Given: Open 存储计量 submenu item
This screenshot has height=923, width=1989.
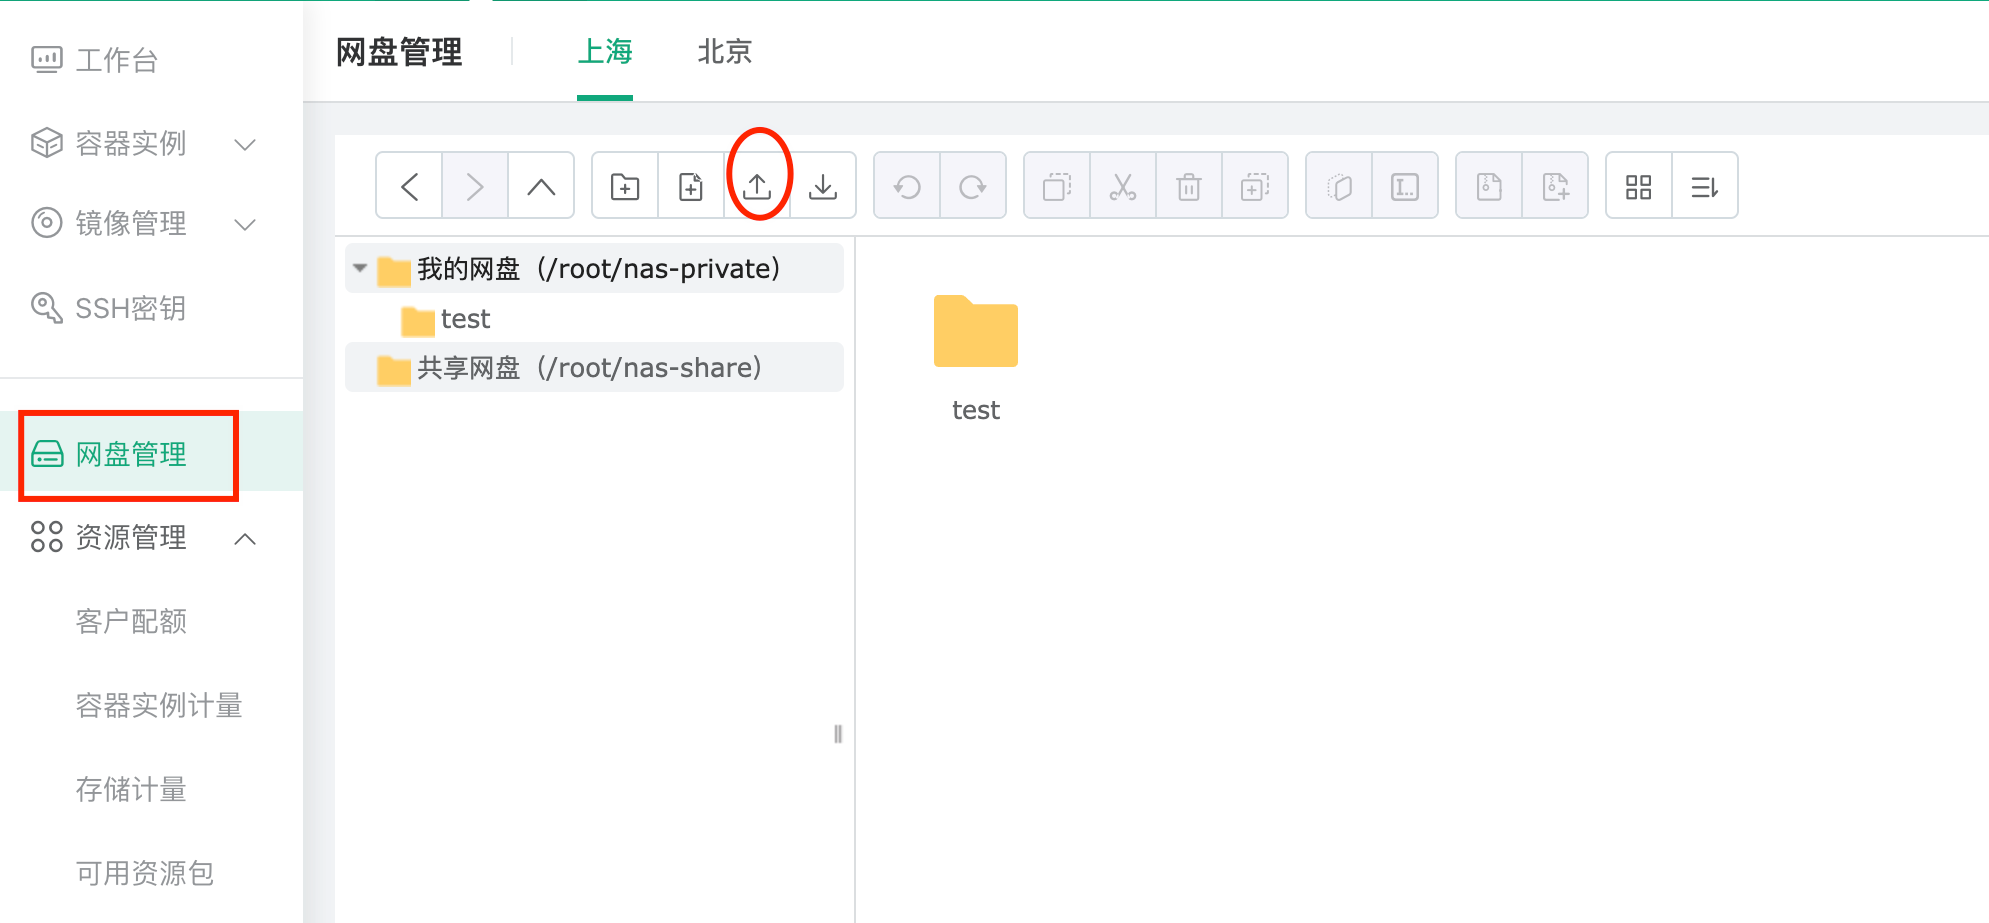Looking at the screenshot, I should click(131, 790).
